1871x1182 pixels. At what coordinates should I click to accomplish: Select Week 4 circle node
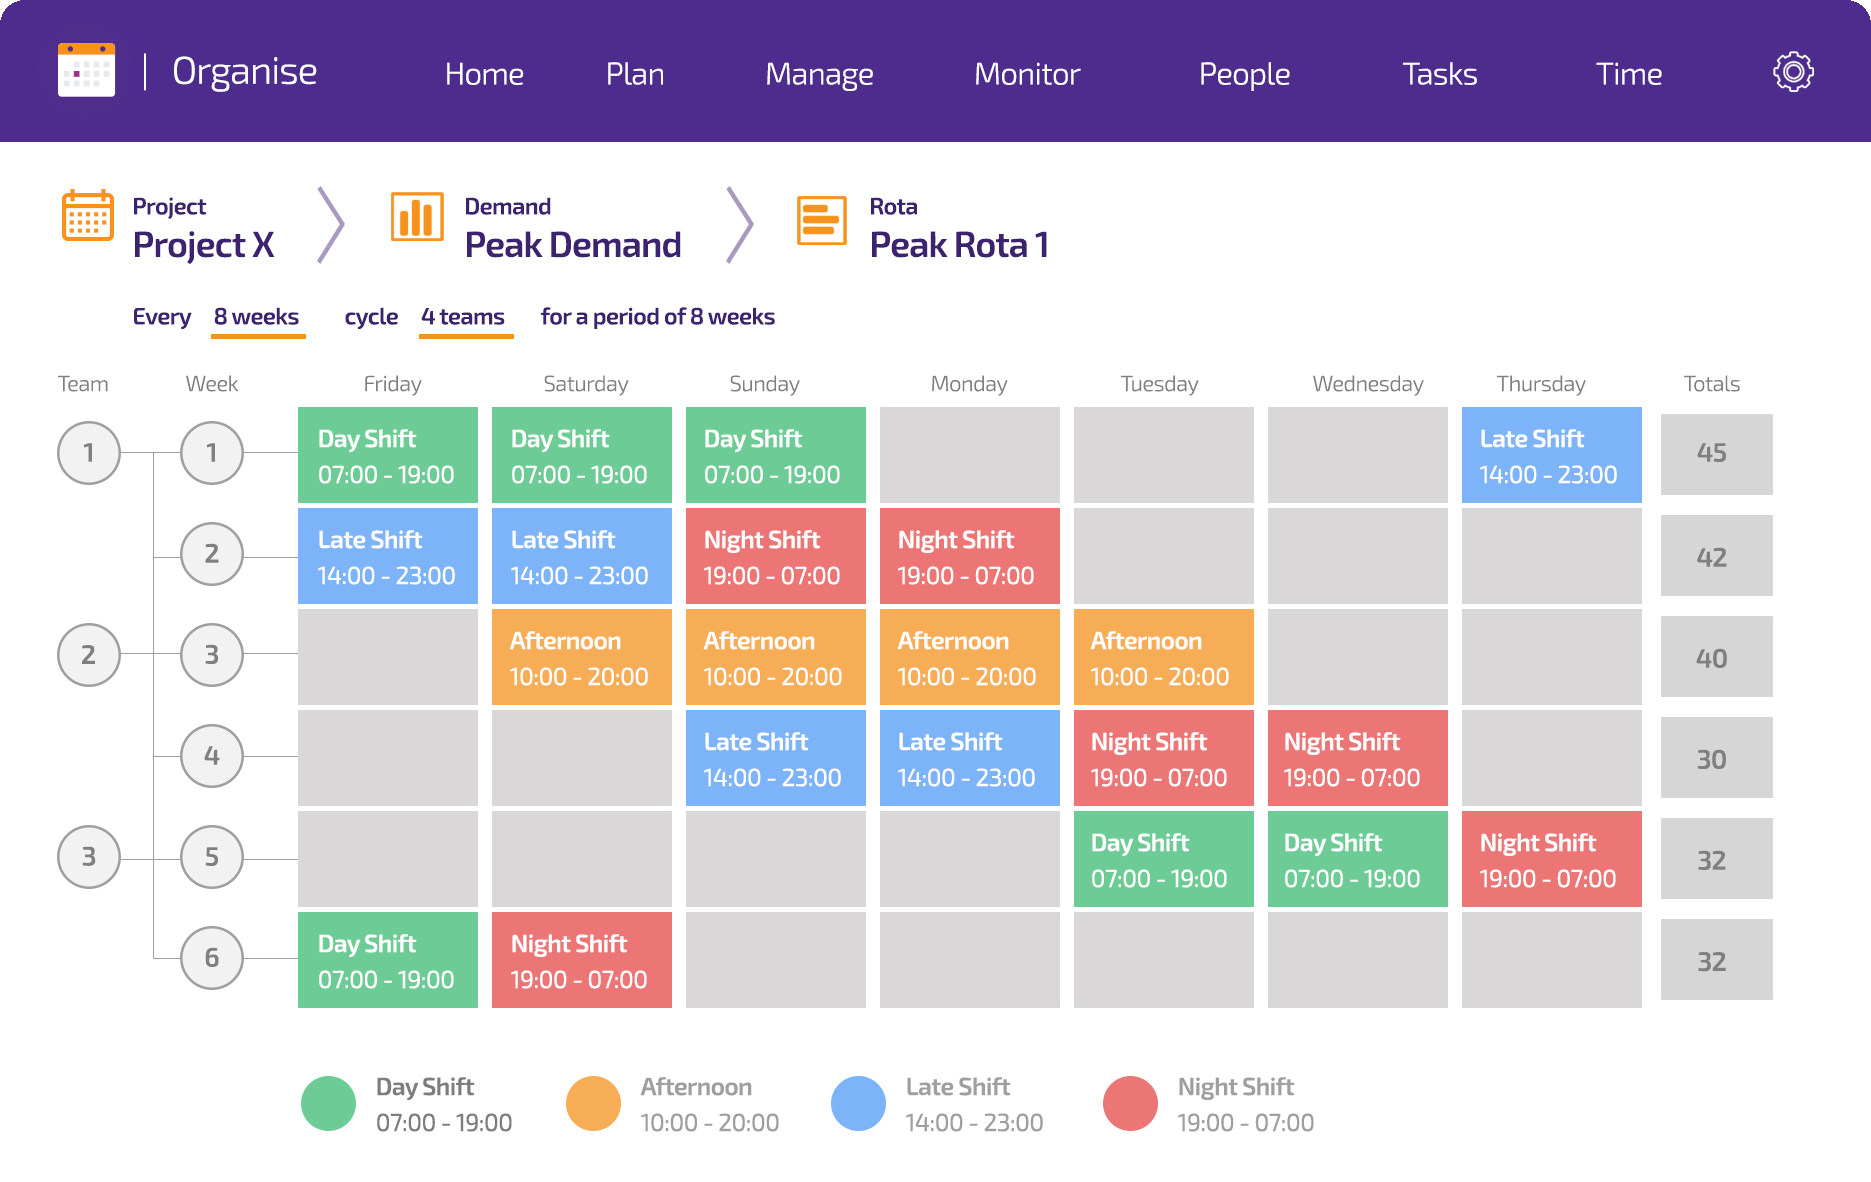pyautogui.click(x=212, y=756)
